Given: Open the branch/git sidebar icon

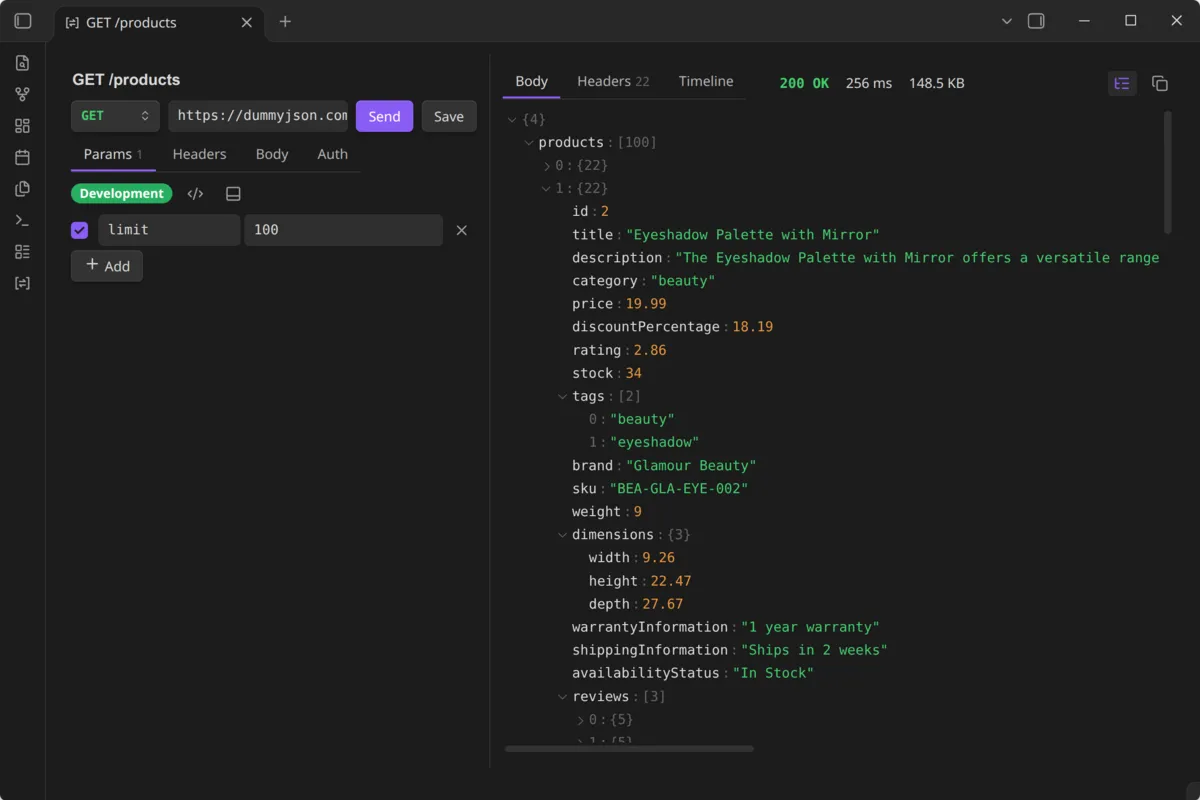Looking at the screenshot, I should [22, 95].
